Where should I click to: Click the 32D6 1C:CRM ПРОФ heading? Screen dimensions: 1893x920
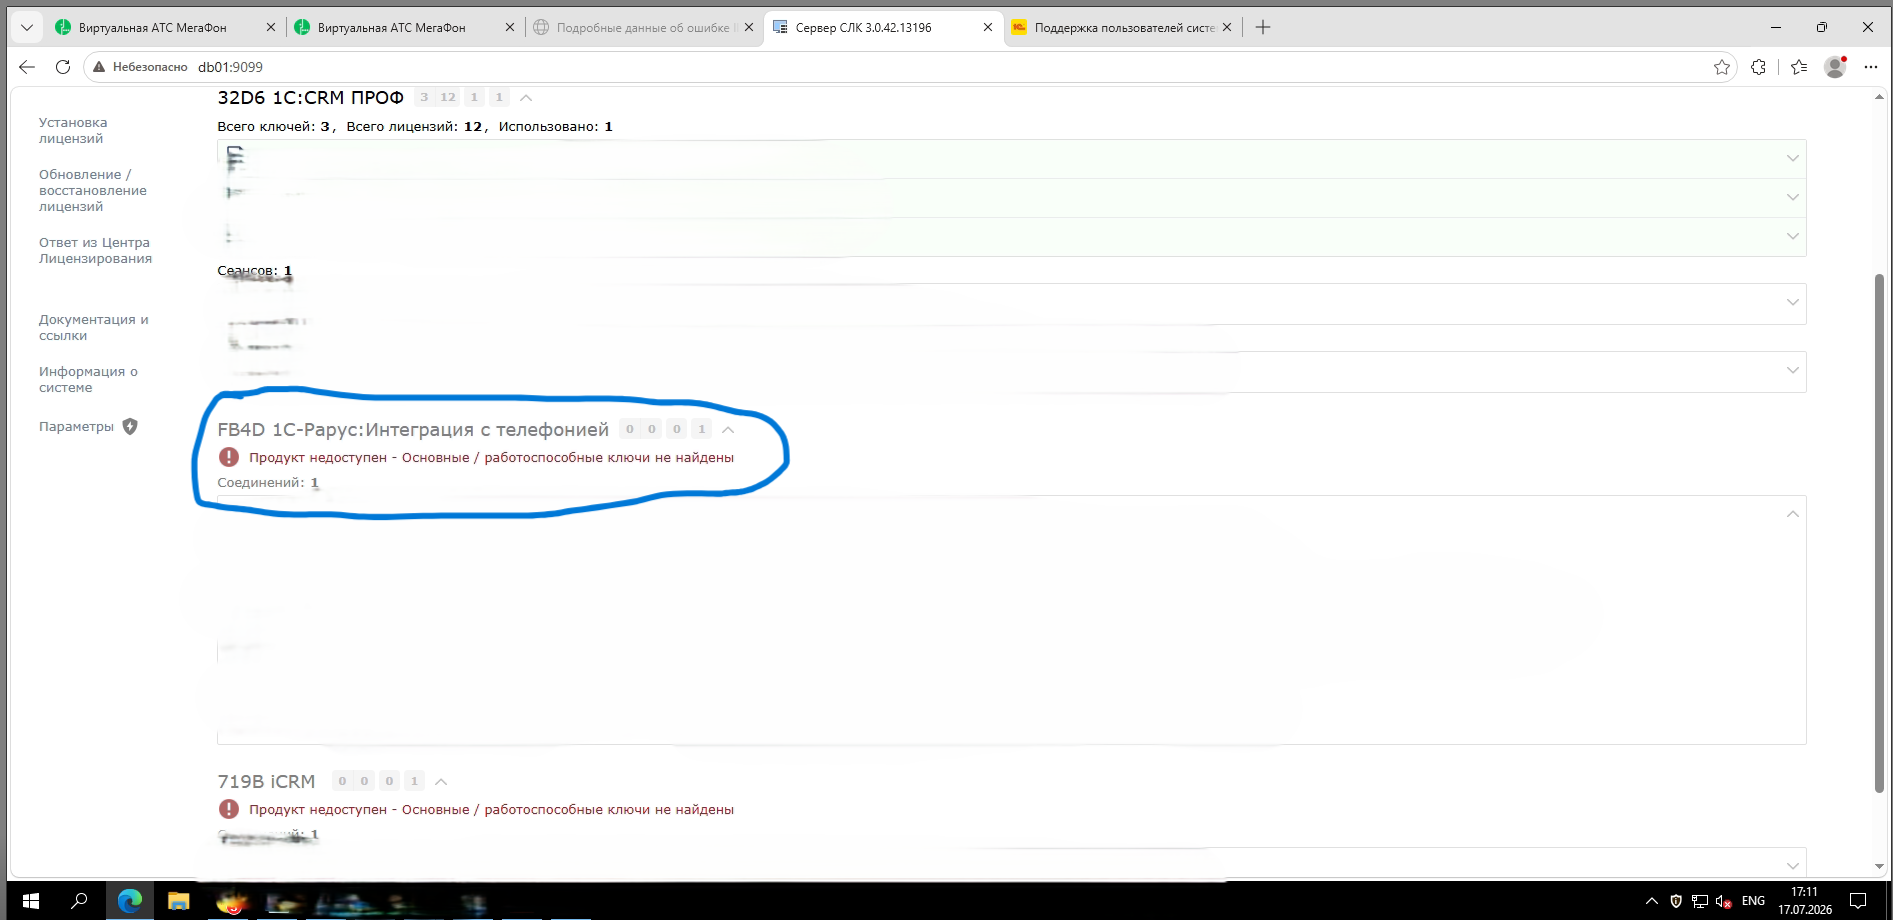(311, 97)
